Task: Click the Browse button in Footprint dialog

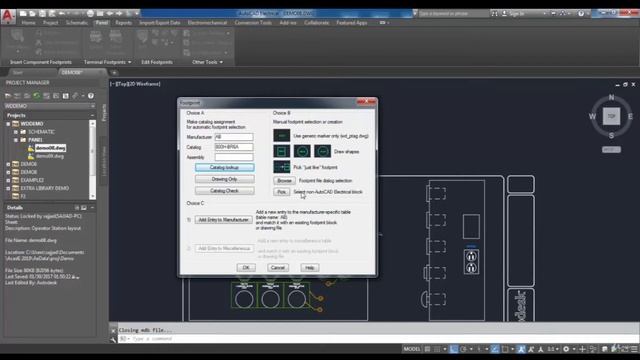Action: pos(284,180)
